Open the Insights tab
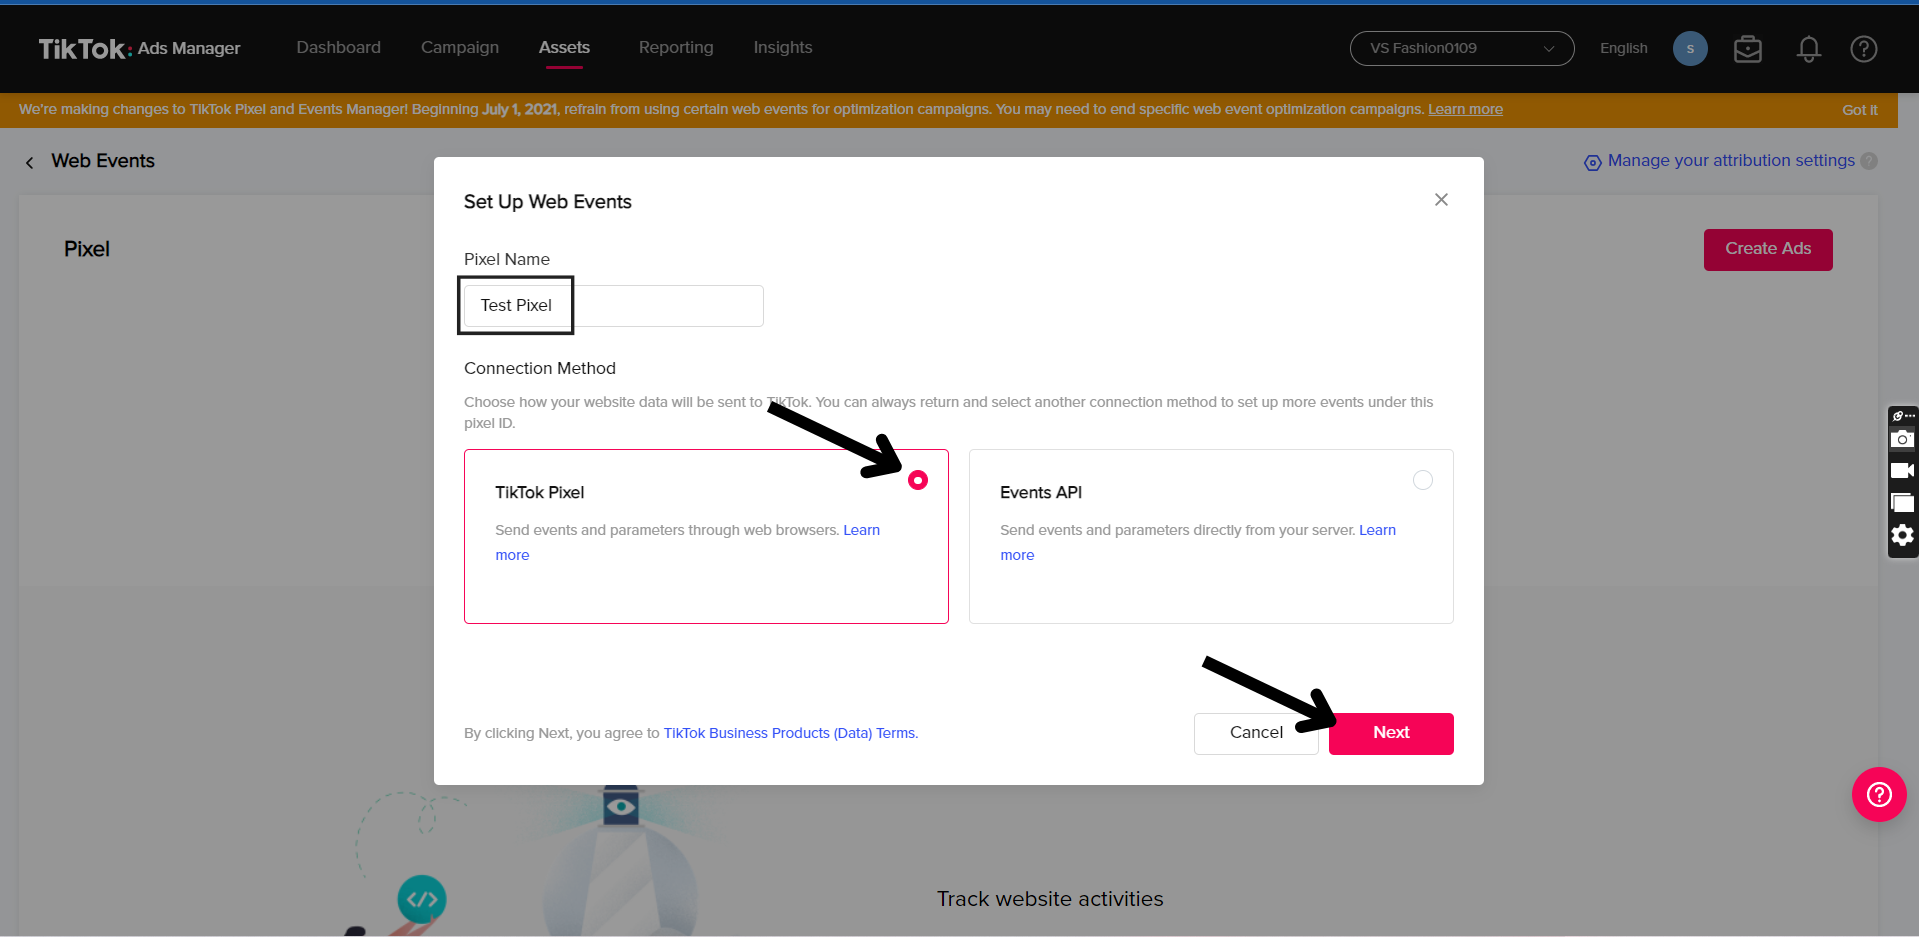This screenshot has height=938, width=1920. coord(783,47)
